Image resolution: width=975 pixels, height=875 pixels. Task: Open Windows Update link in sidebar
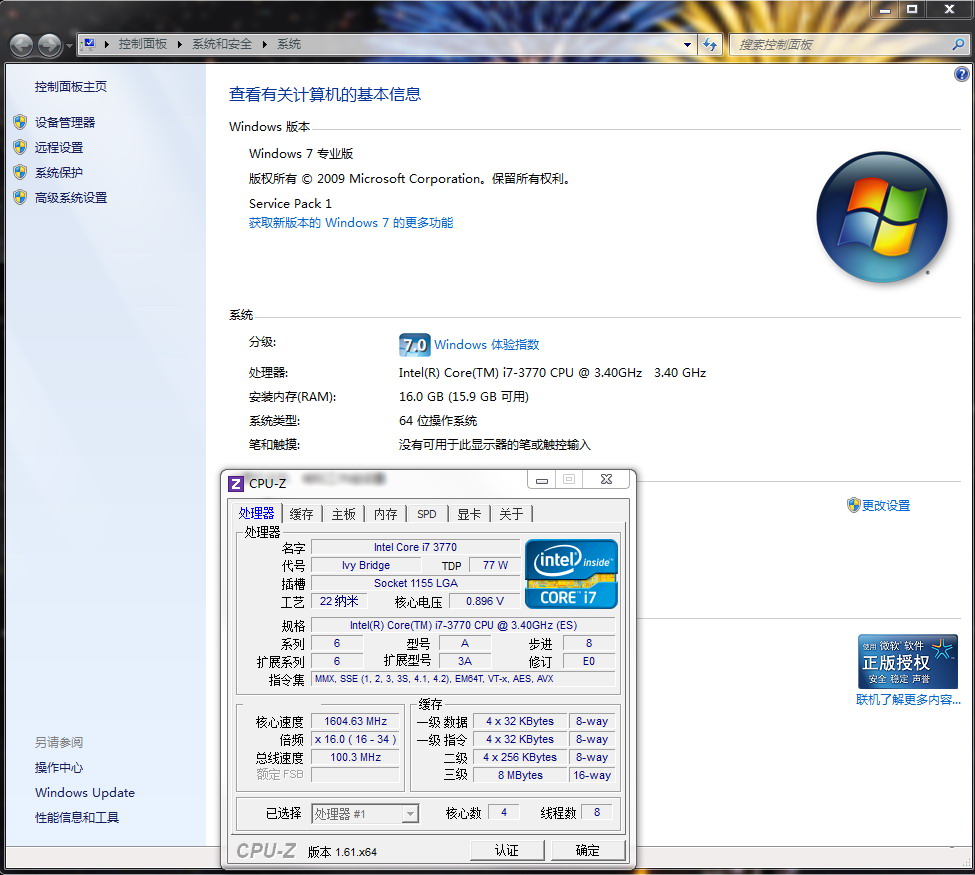tap(85, 792)
